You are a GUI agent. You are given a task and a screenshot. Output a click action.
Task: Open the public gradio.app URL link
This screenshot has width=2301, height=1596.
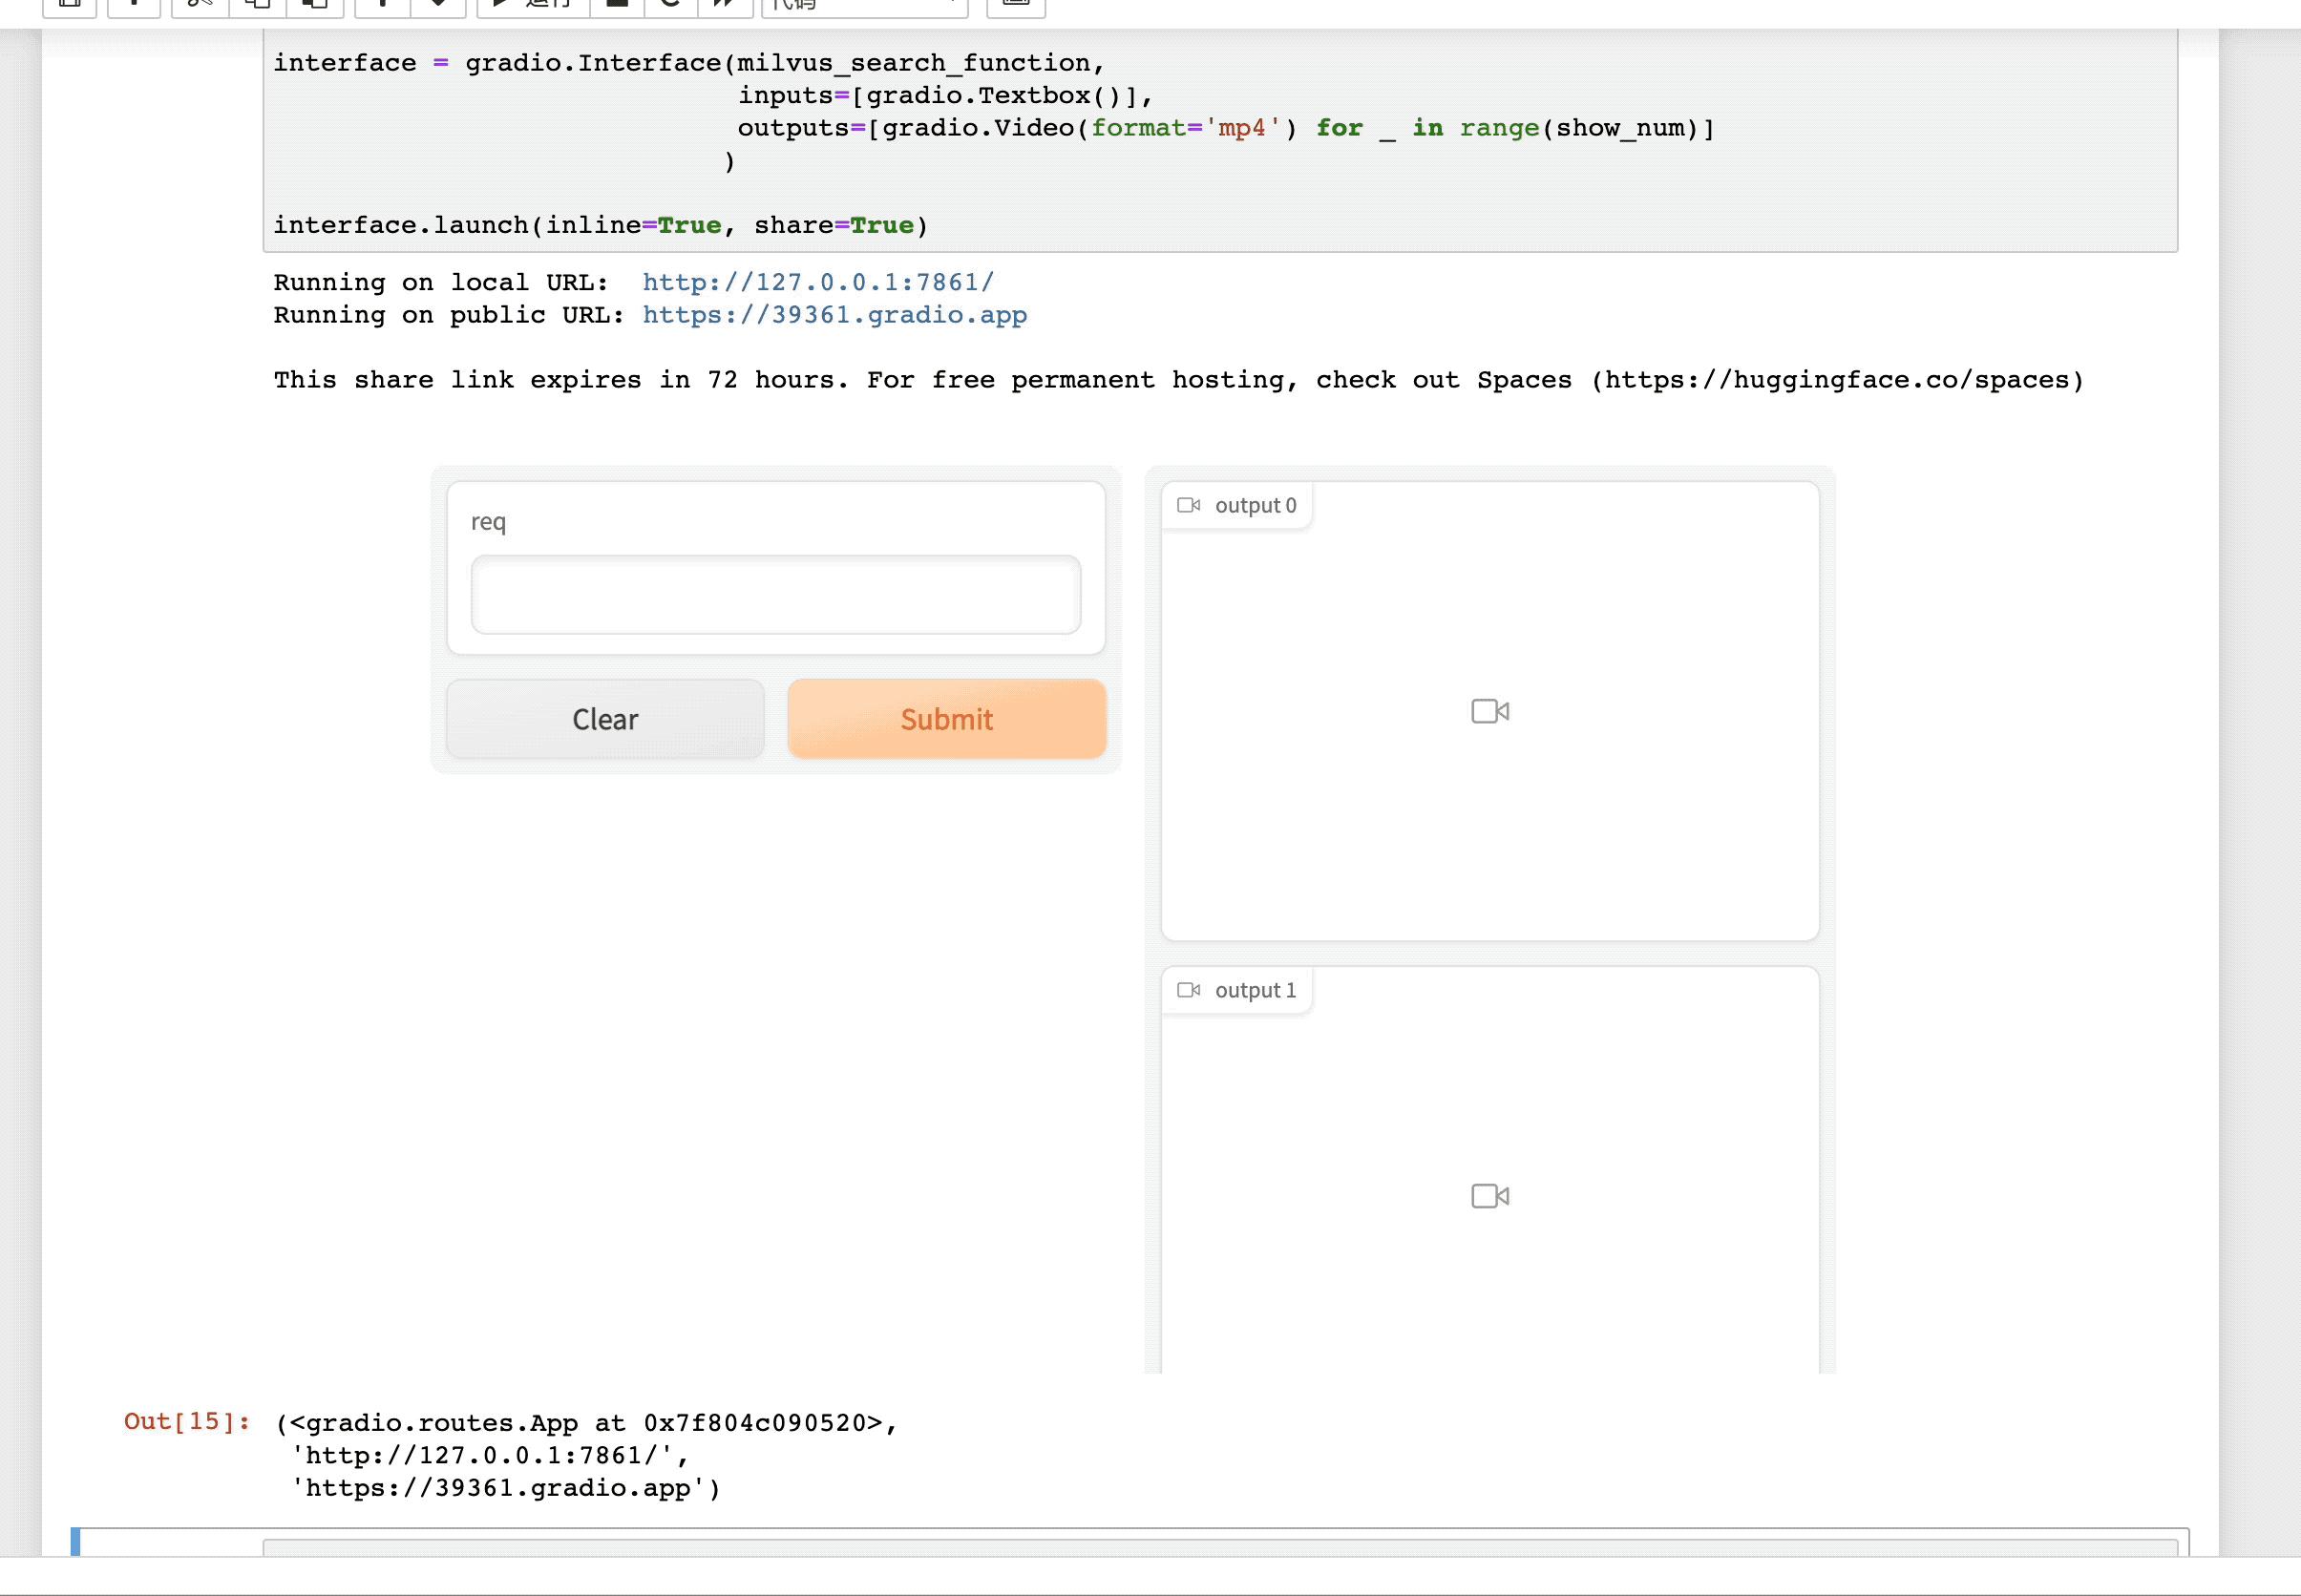834,315
